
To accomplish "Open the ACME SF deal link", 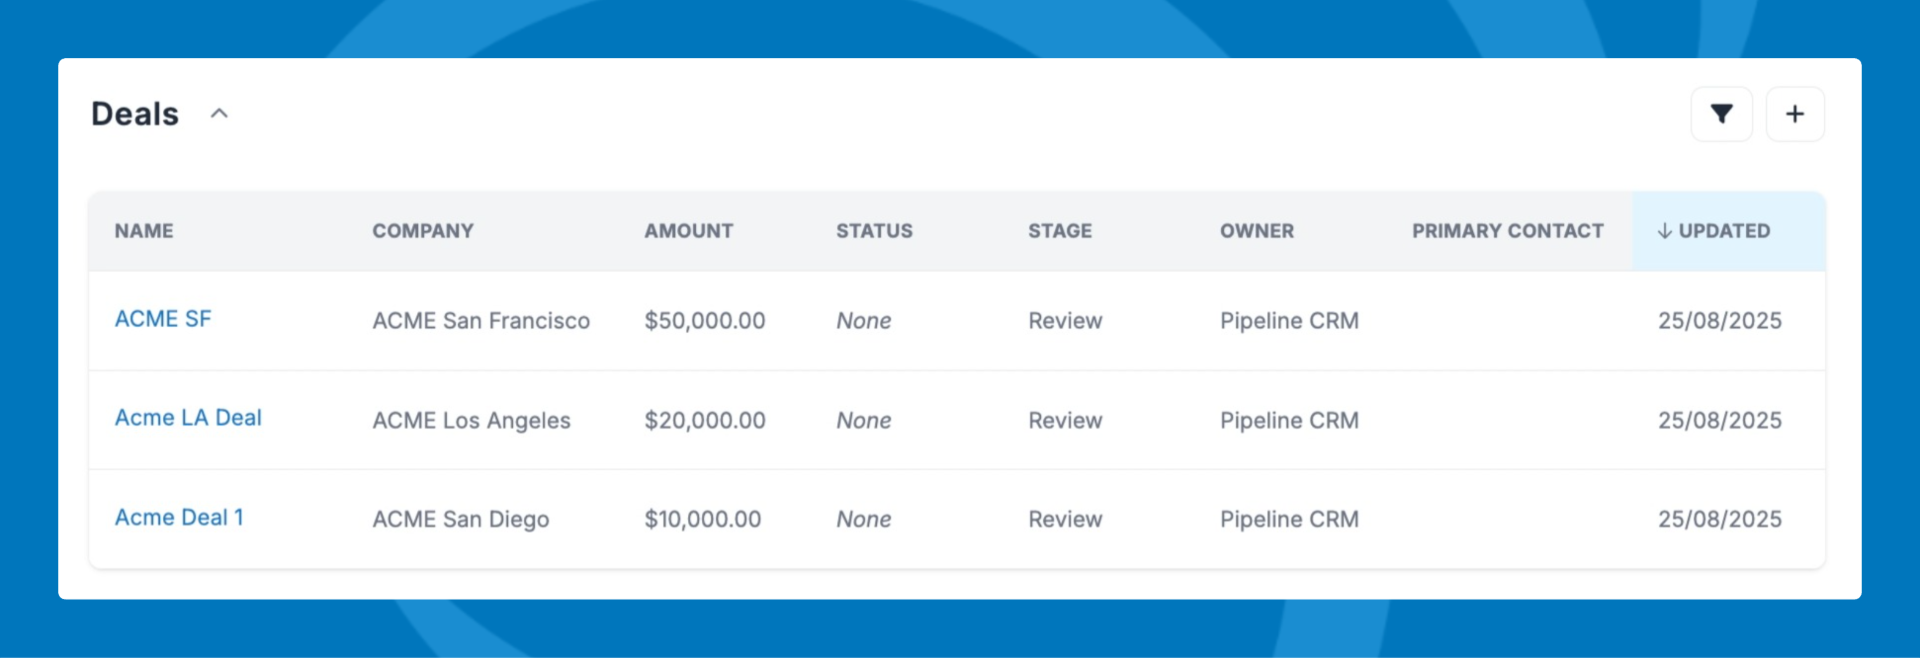I will point(163,319).
